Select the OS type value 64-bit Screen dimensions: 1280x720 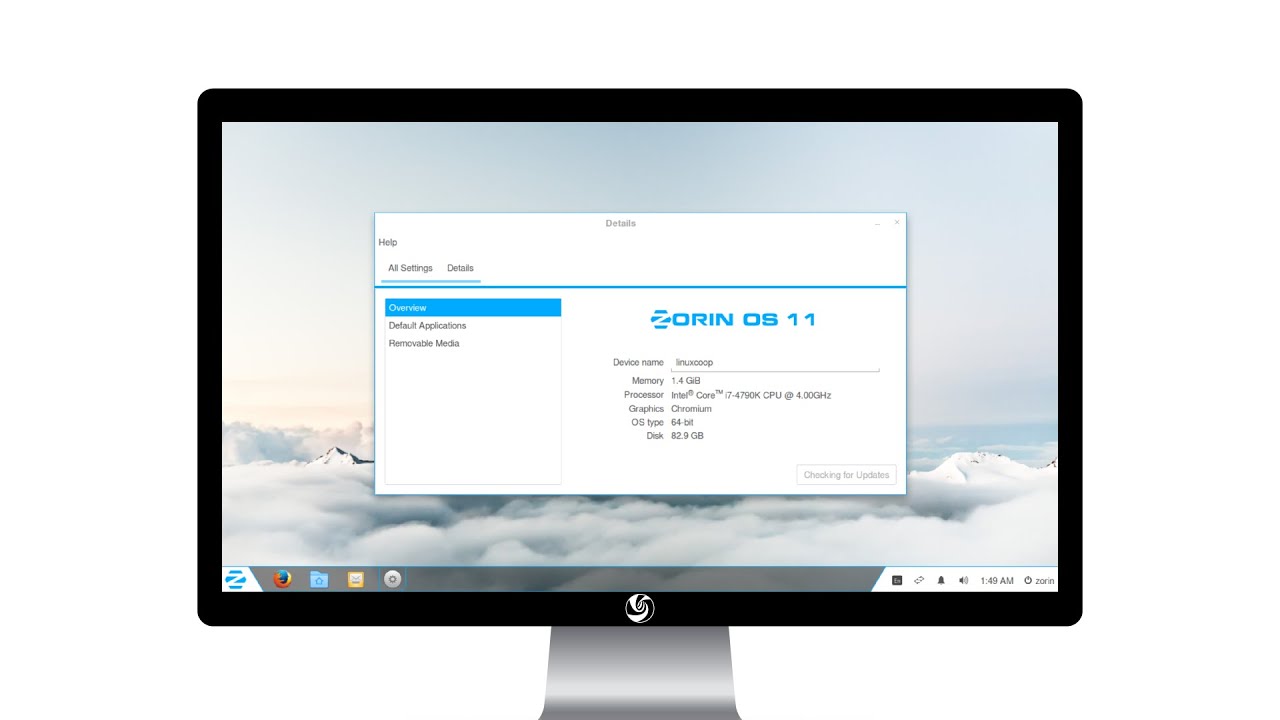click(x=682, y=423)
